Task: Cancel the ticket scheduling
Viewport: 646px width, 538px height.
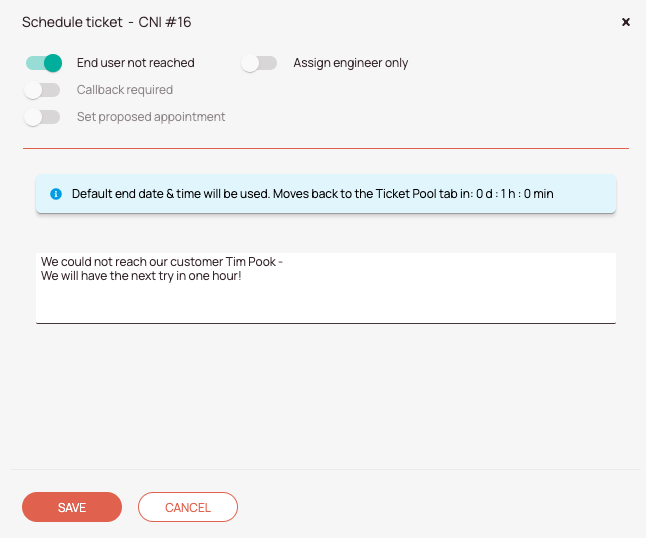Action: coord(188,507)
